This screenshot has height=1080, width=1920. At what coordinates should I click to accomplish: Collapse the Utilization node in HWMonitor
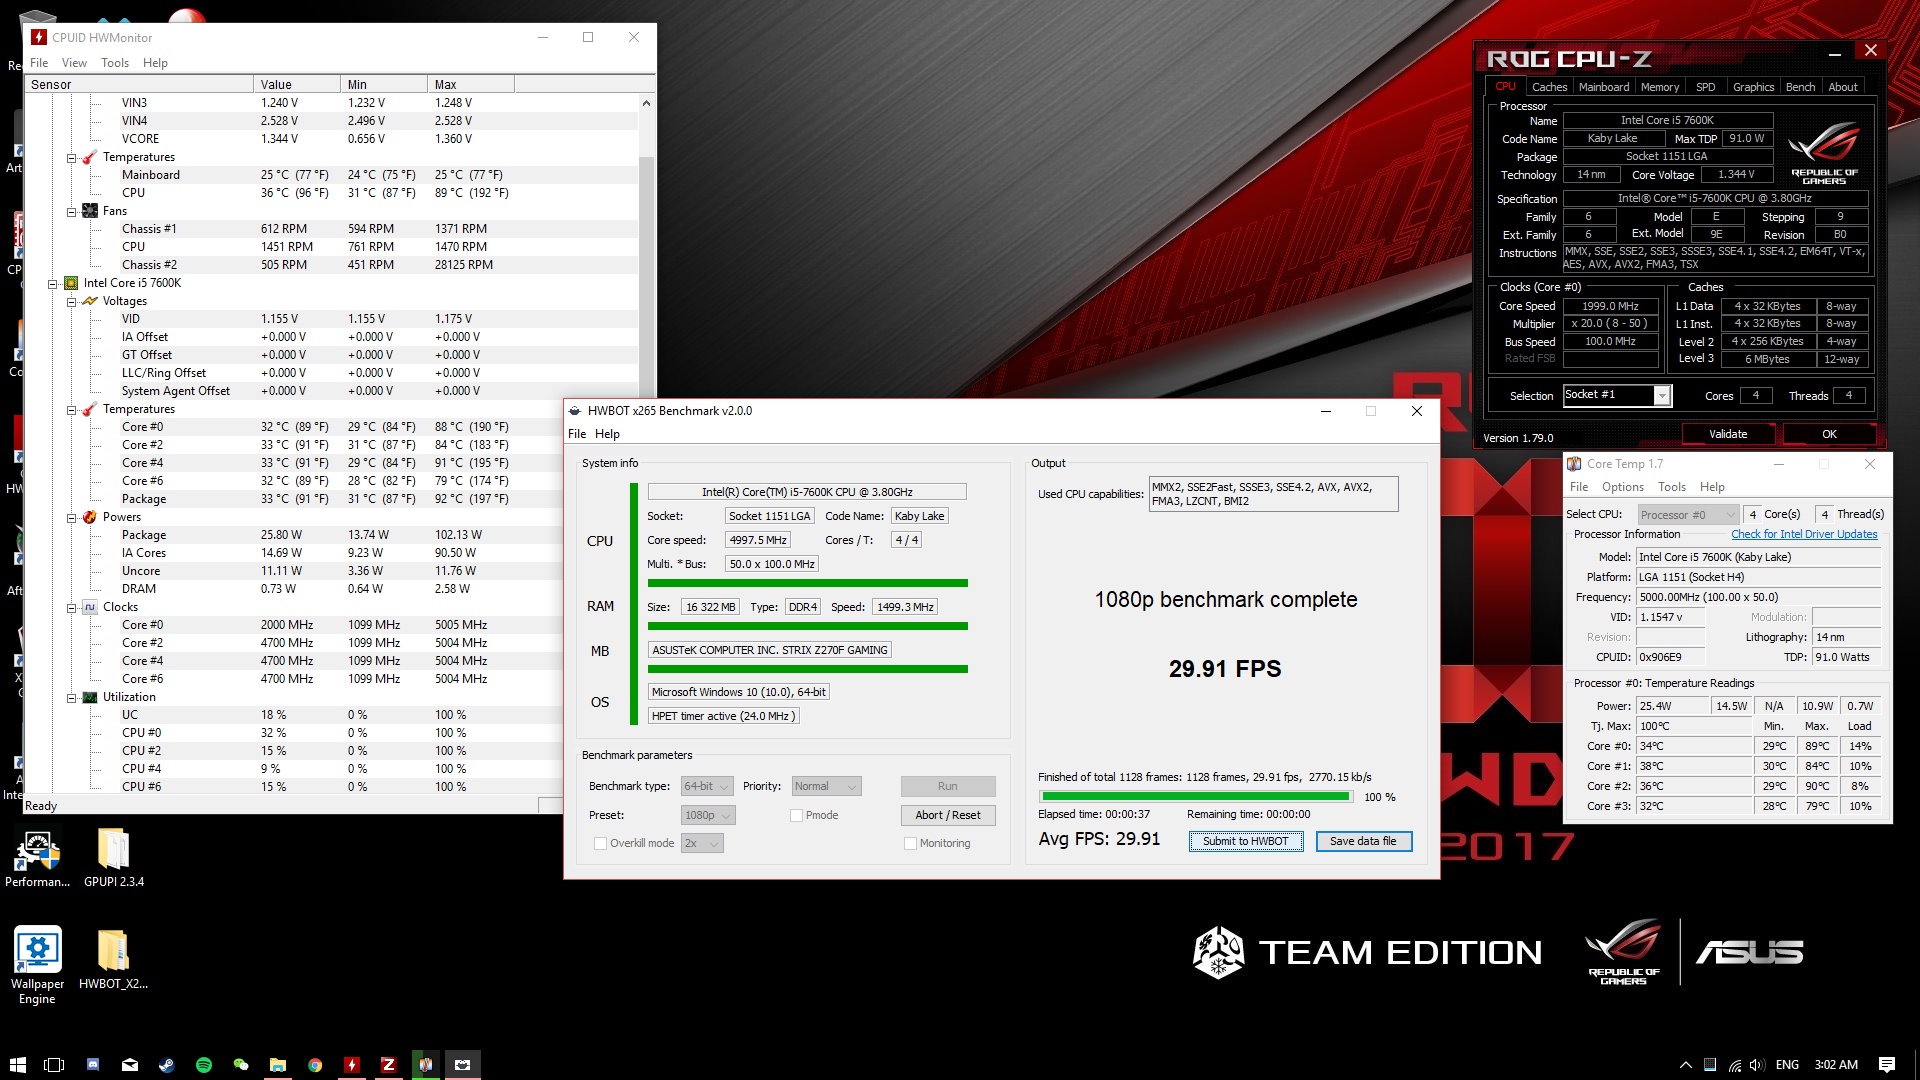(x=72, y=698)
